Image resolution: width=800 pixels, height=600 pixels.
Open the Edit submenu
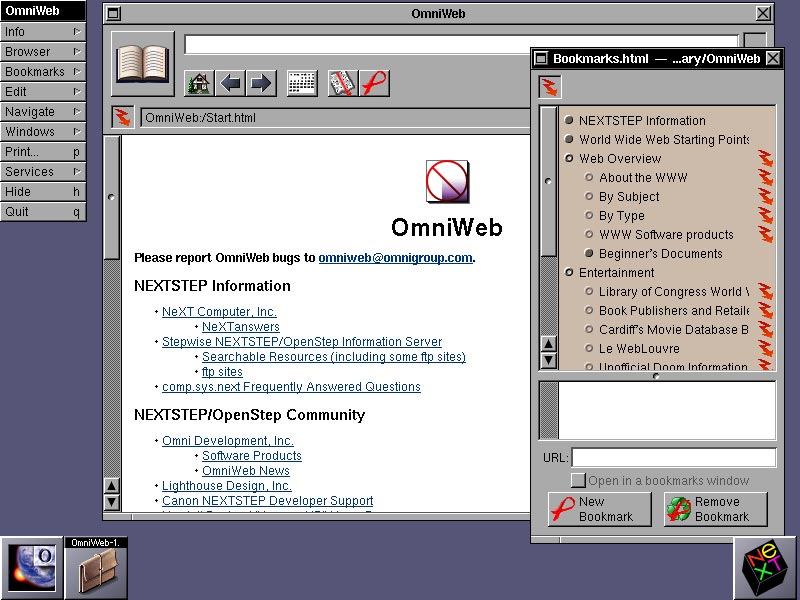tap(43, 91)
